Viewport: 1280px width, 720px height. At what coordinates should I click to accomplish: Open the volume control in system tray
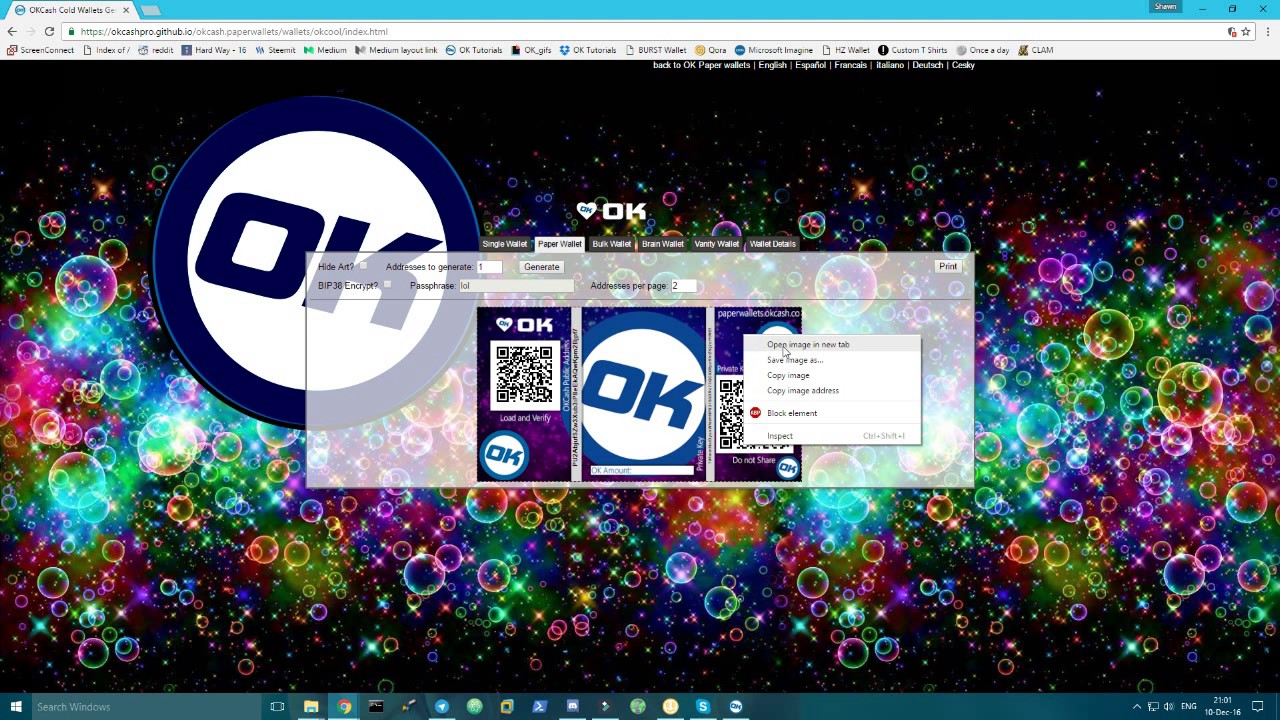[1169, 707]
